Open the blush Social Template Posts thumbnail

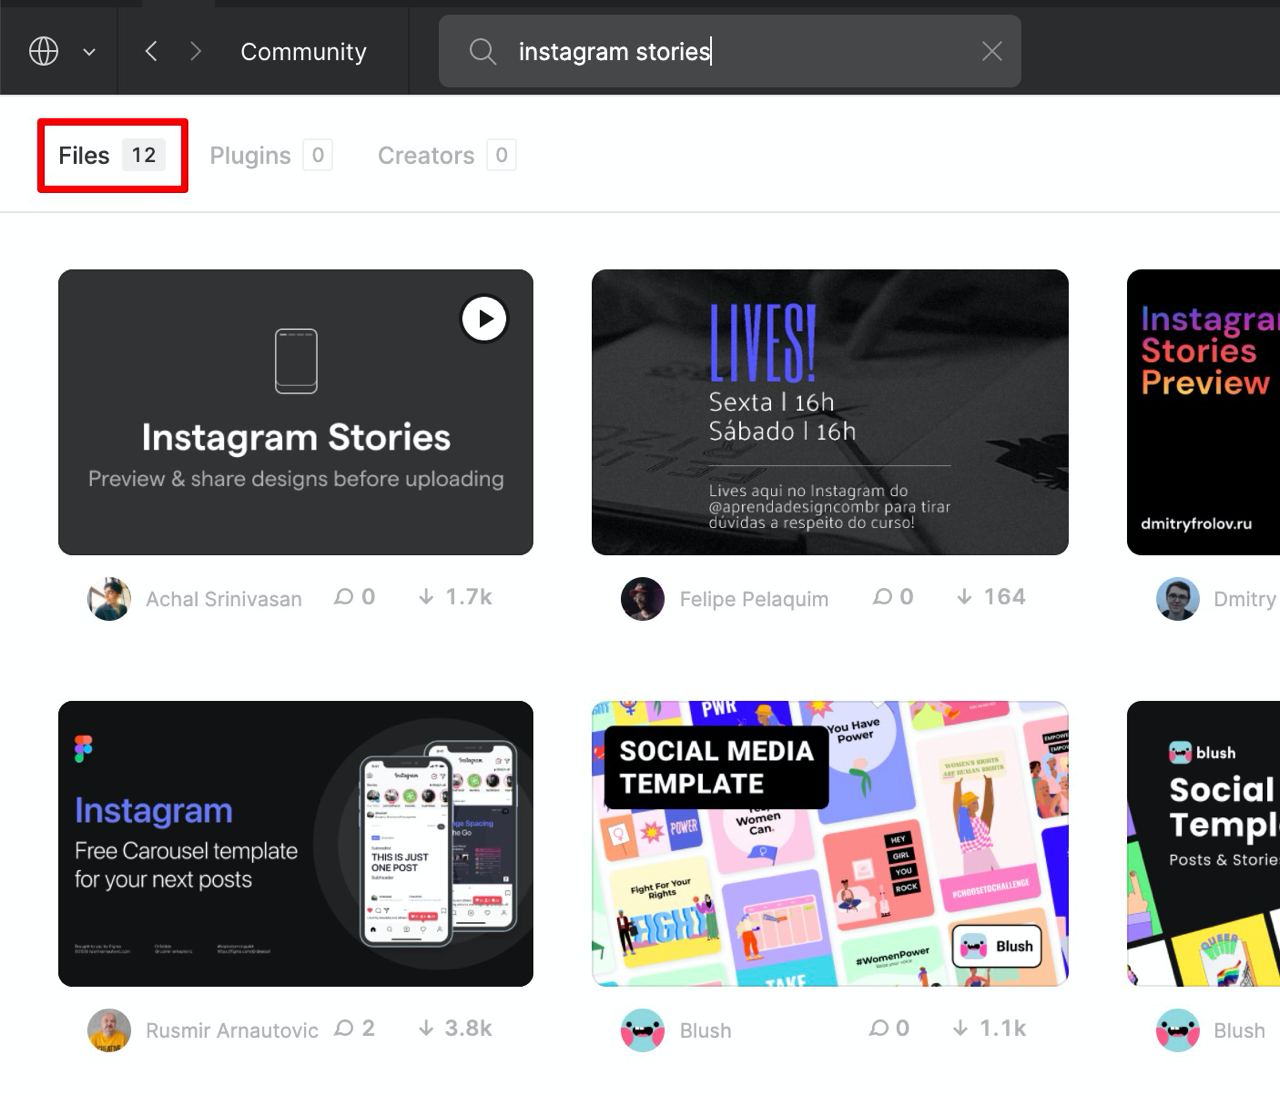1203,844
